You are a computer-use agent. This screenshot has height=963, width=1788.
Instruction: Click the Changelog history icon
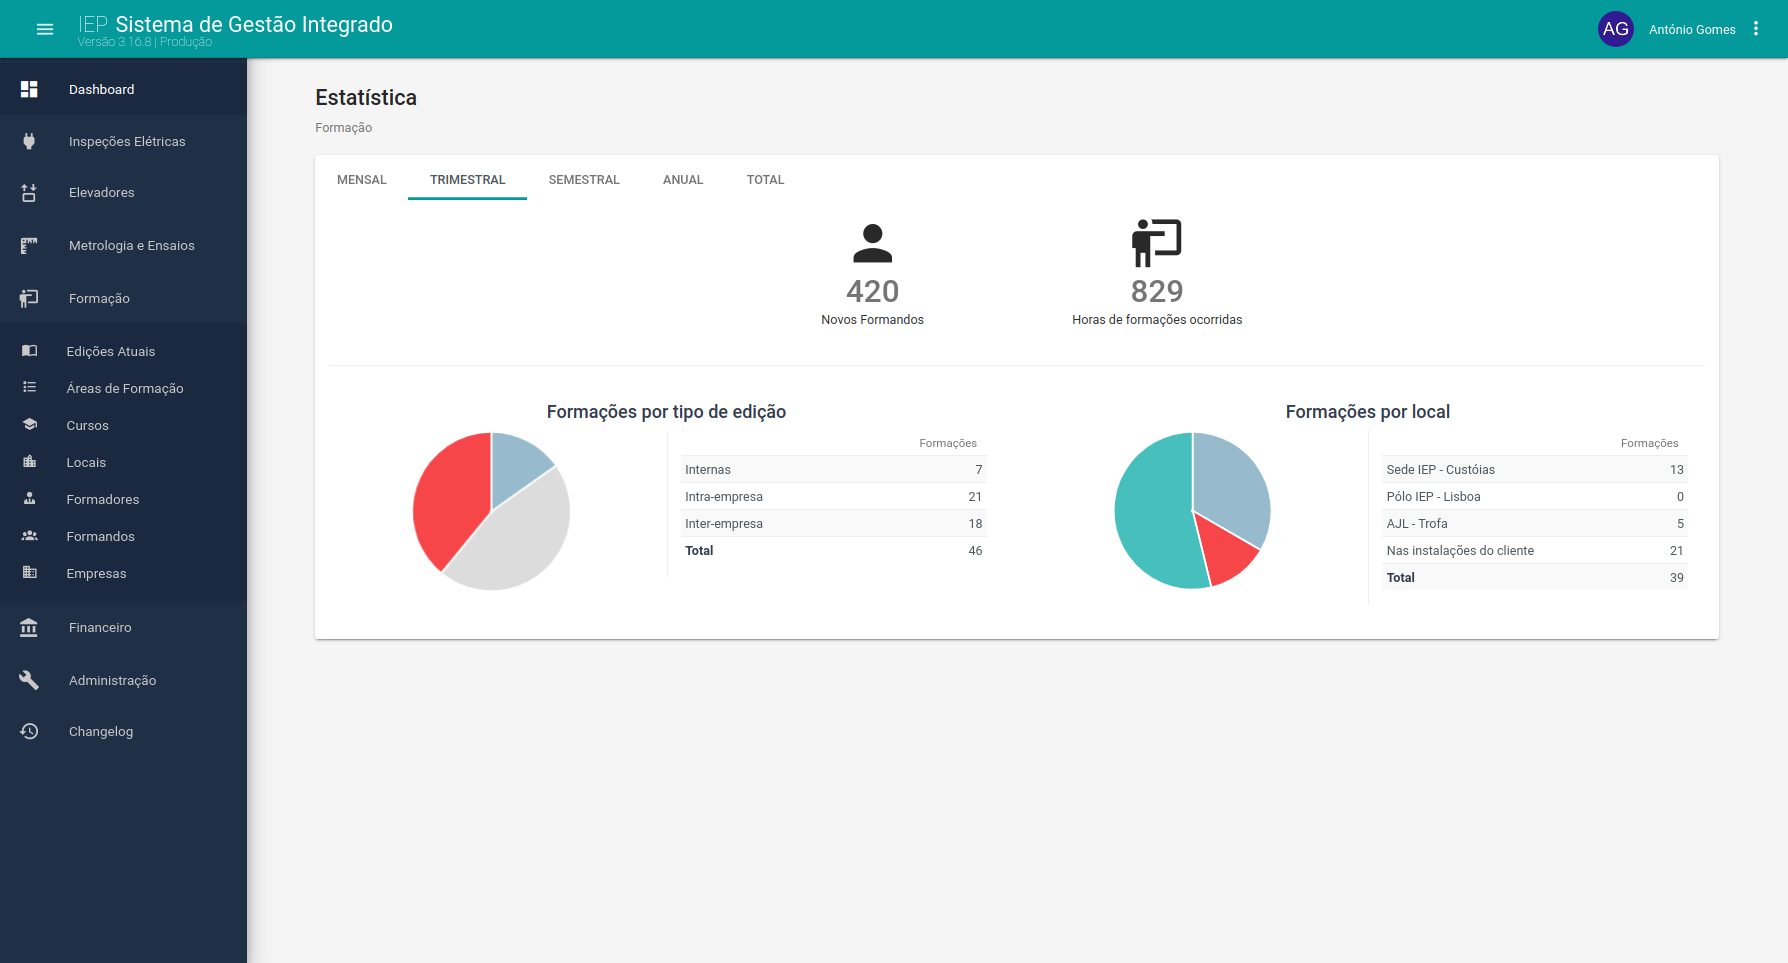click(x=29, y=731)
